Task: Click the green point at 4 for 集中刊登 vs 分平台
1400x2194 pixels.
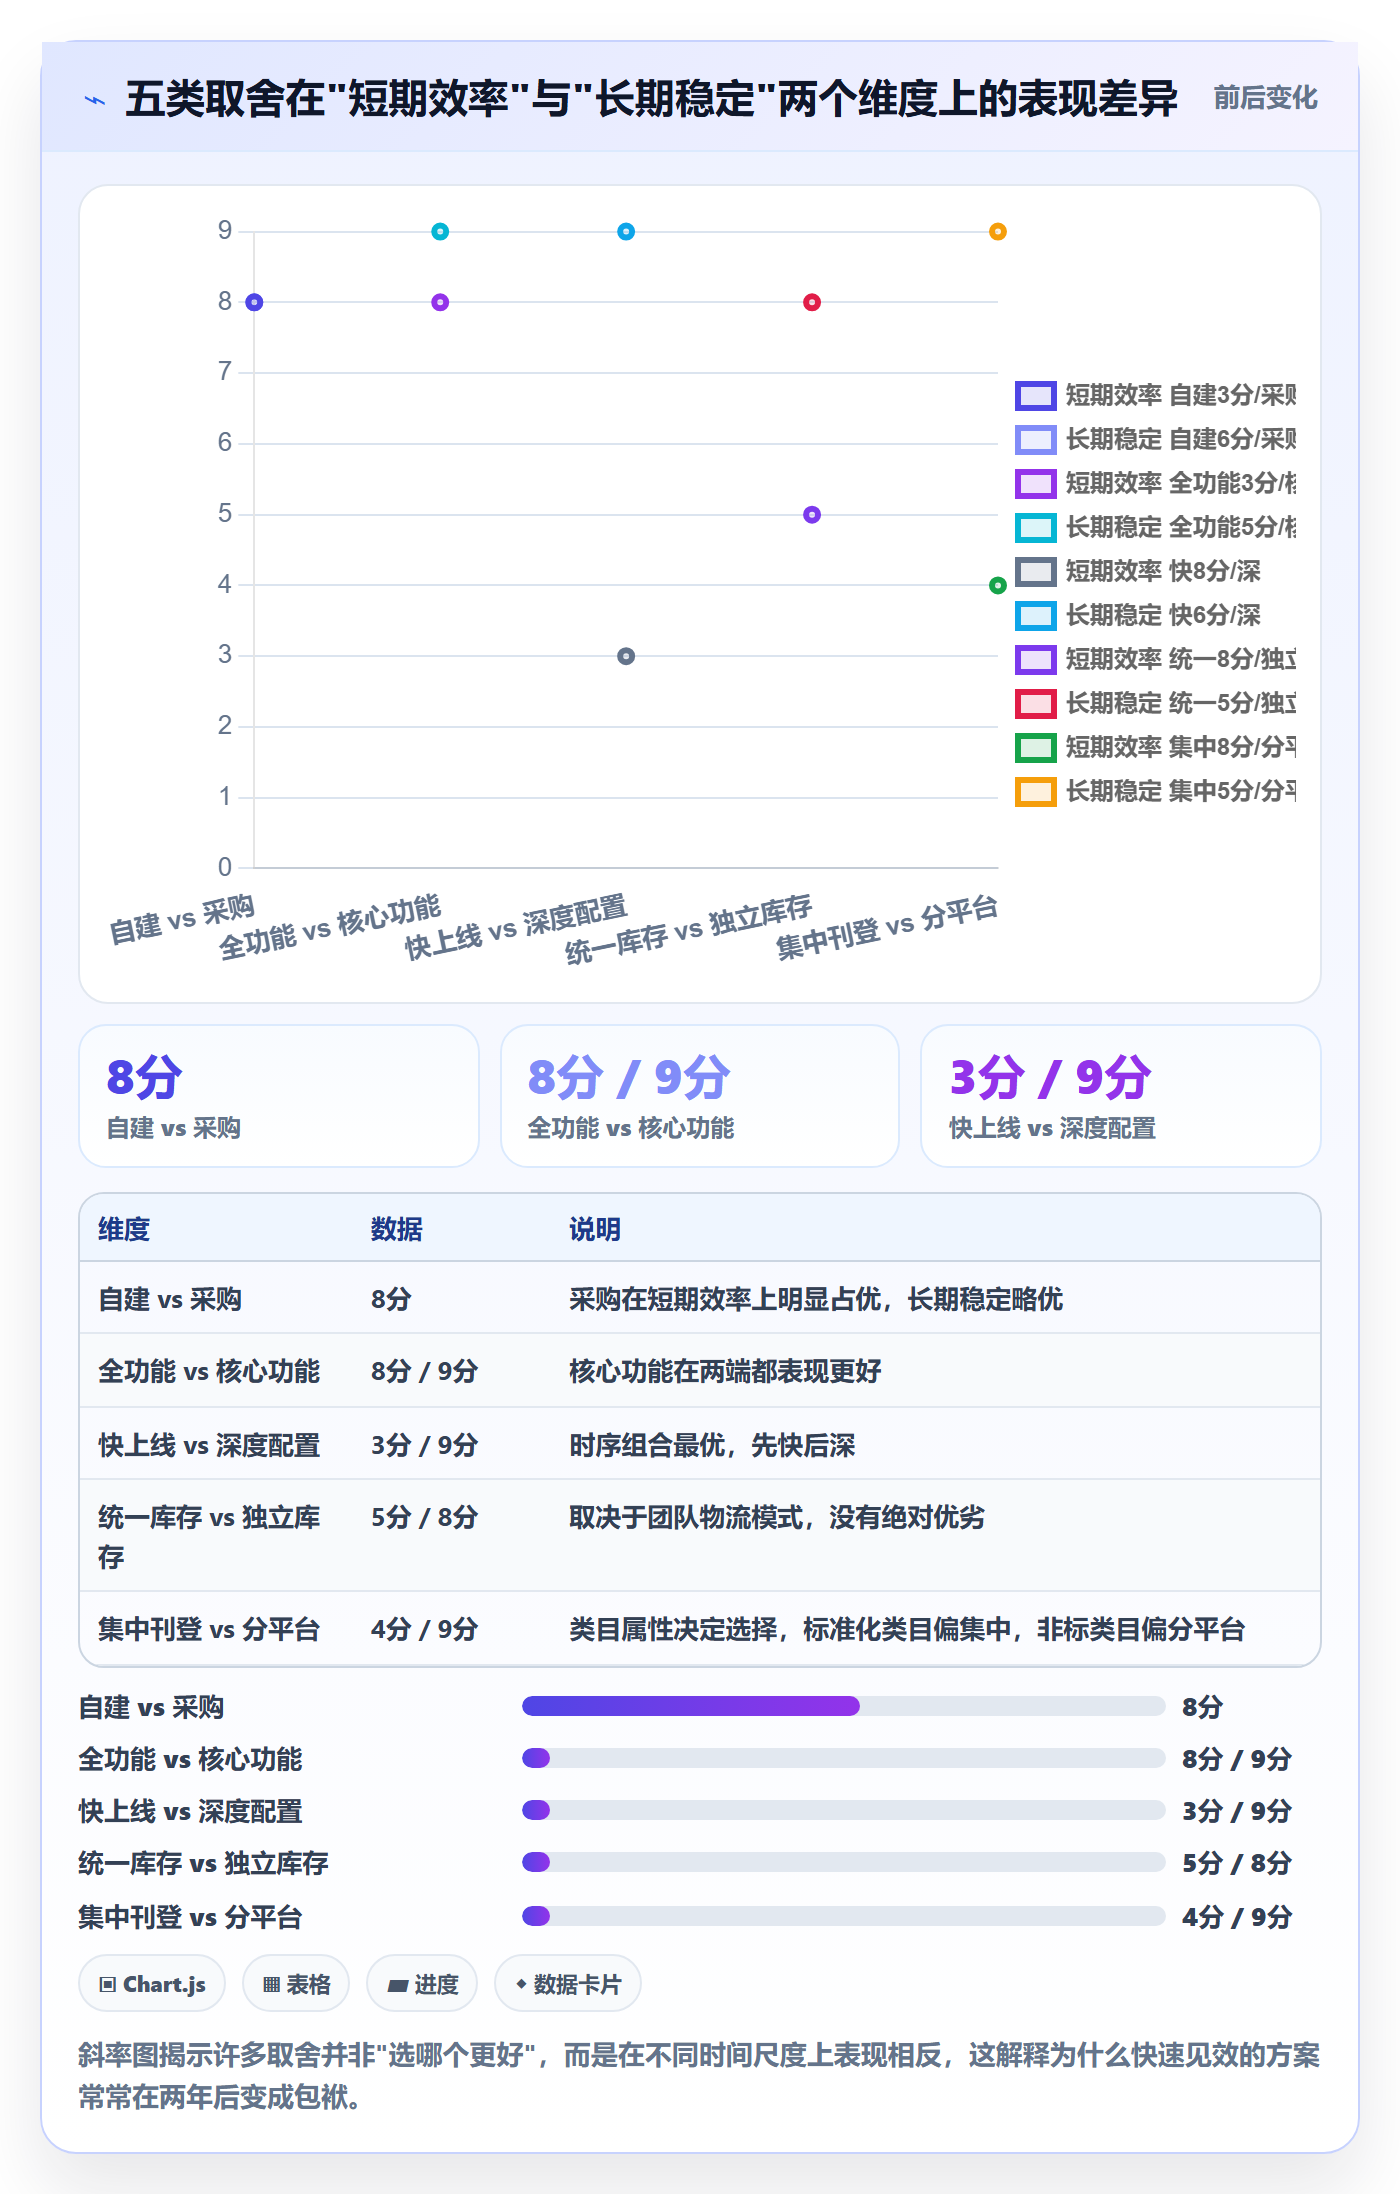Action: pos(998,585)
